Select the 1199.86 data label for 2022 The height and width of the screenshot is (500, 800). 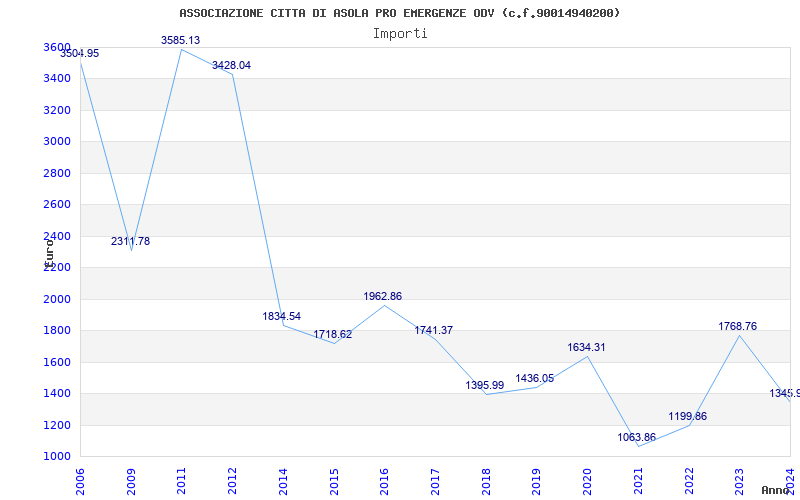click(688, 417)
